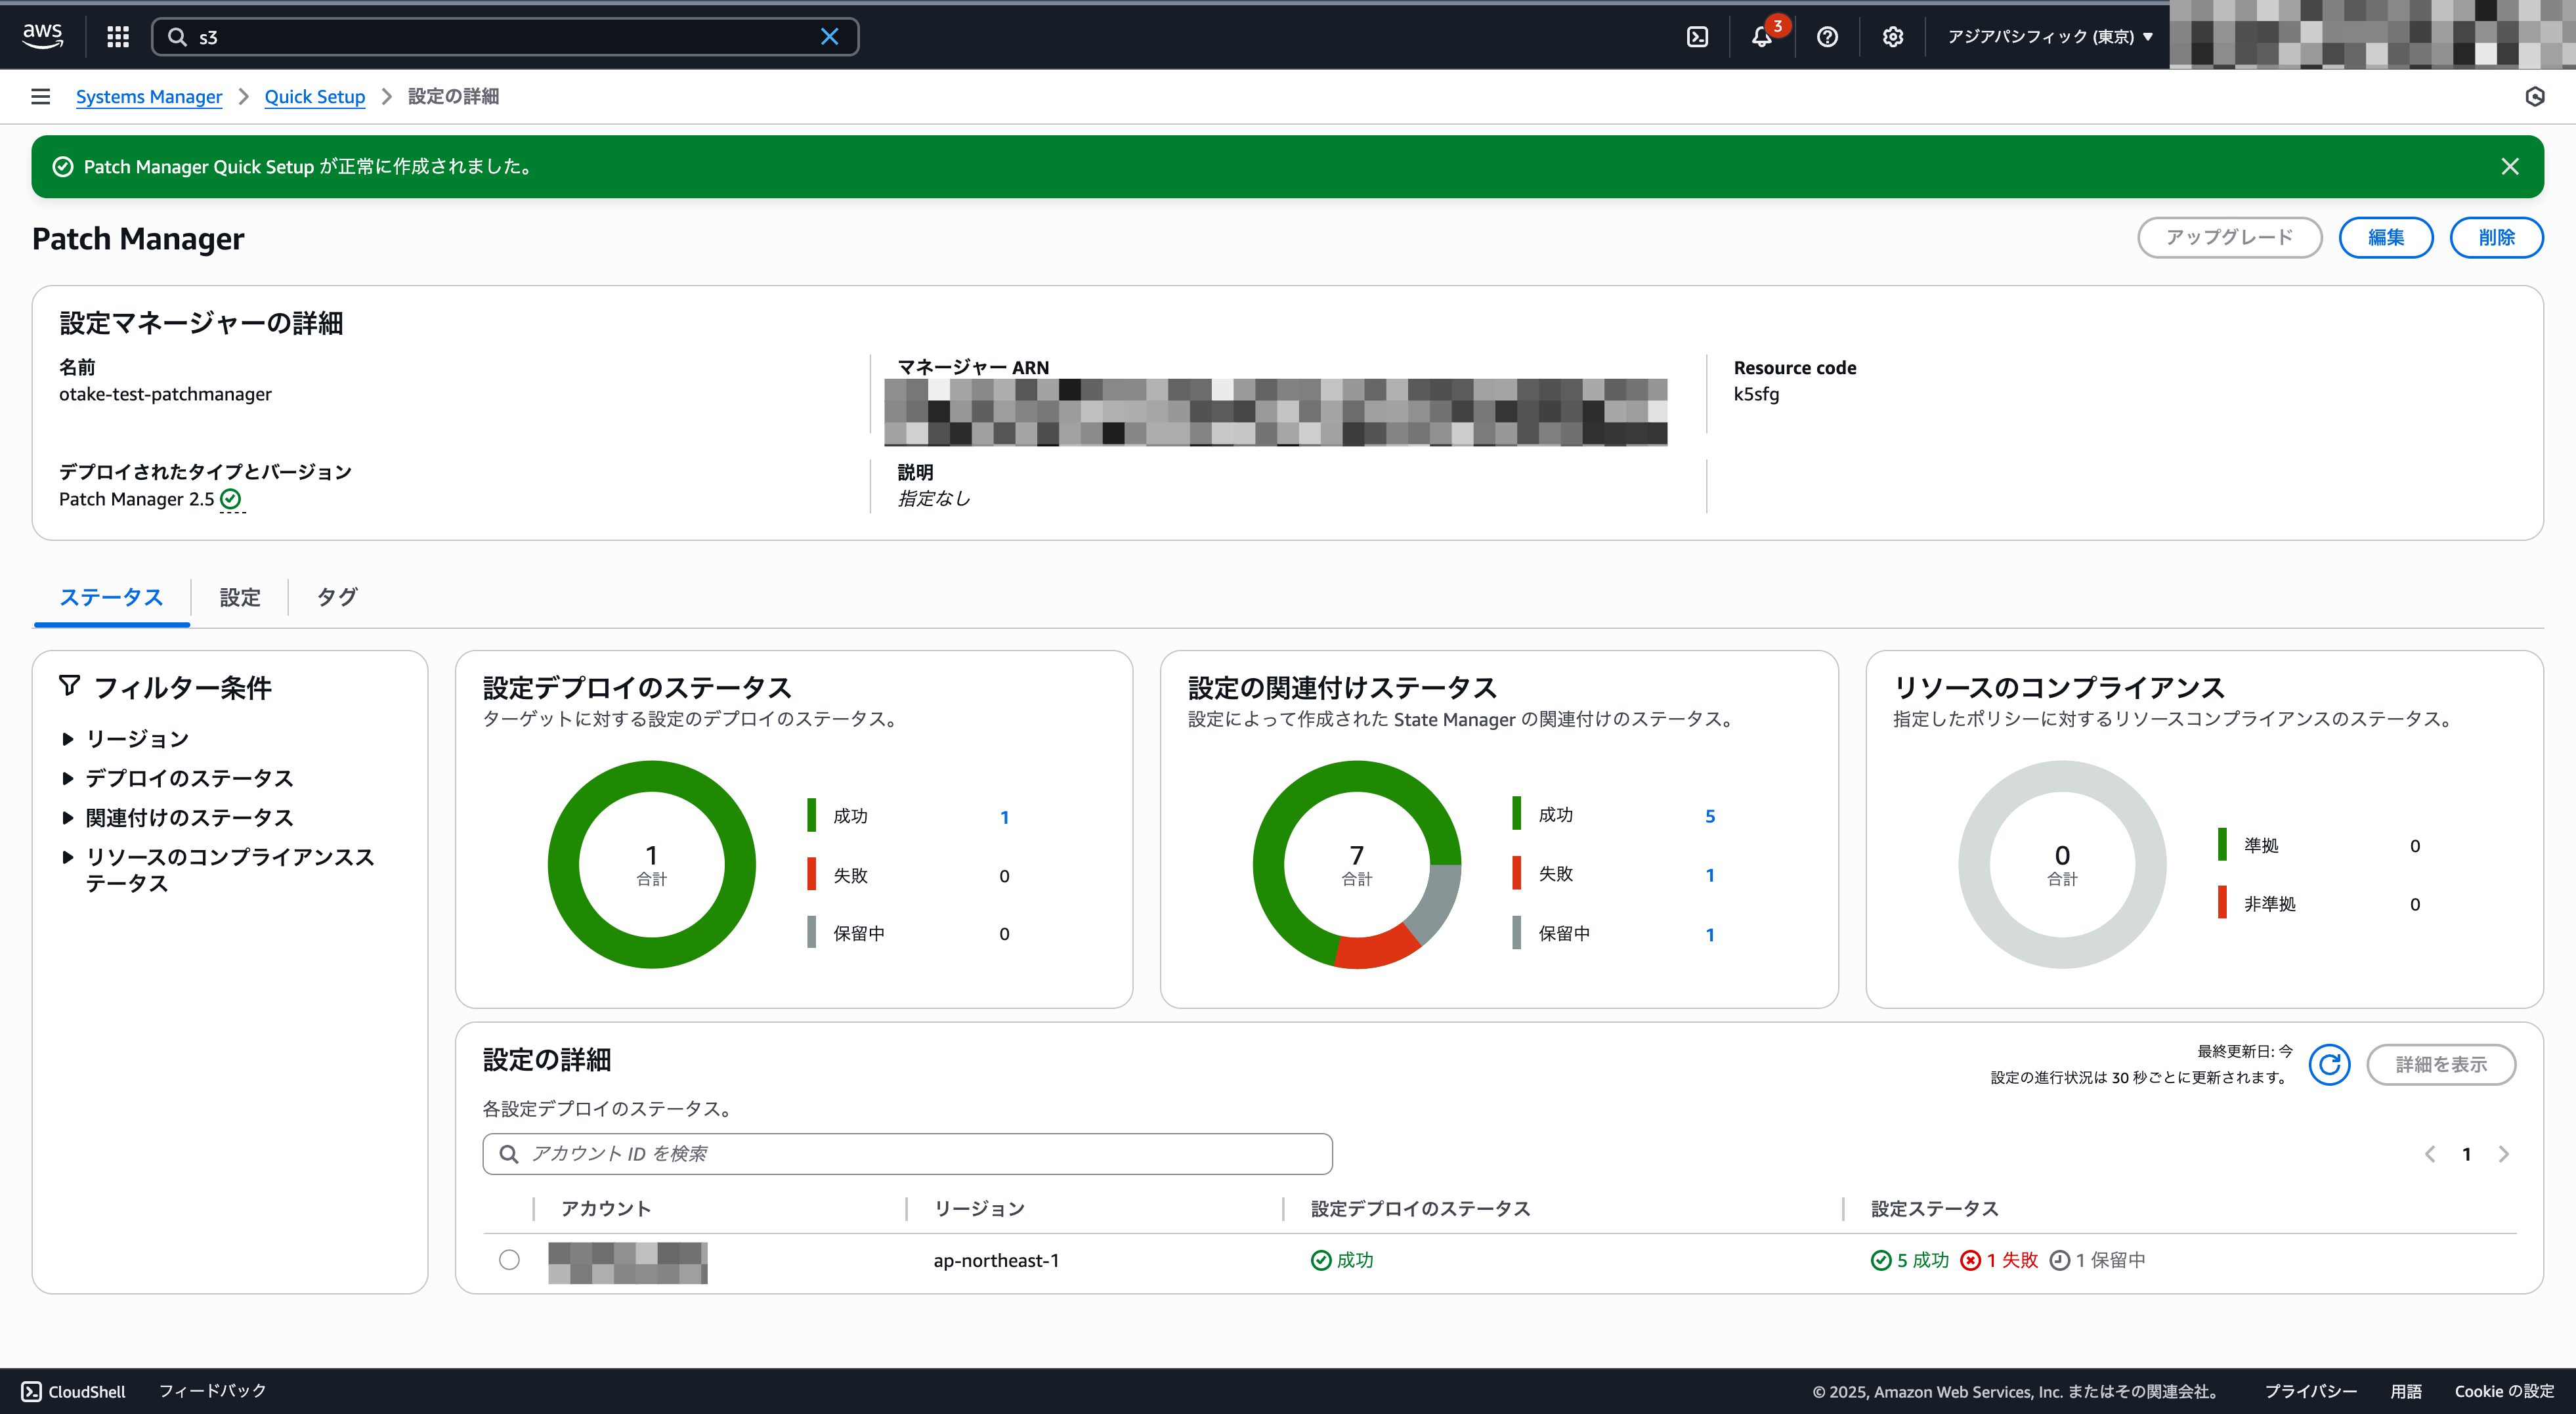This screenshot has height=1414, width=2576.
Task: Click the refresh icon in 設定の詳細
Action: (2329, 1064)
